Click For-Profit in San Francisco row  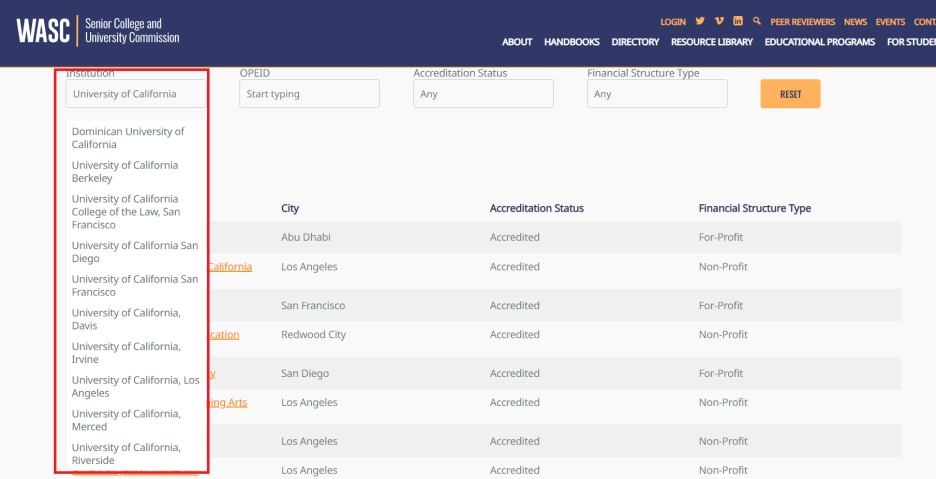[721, 305]
